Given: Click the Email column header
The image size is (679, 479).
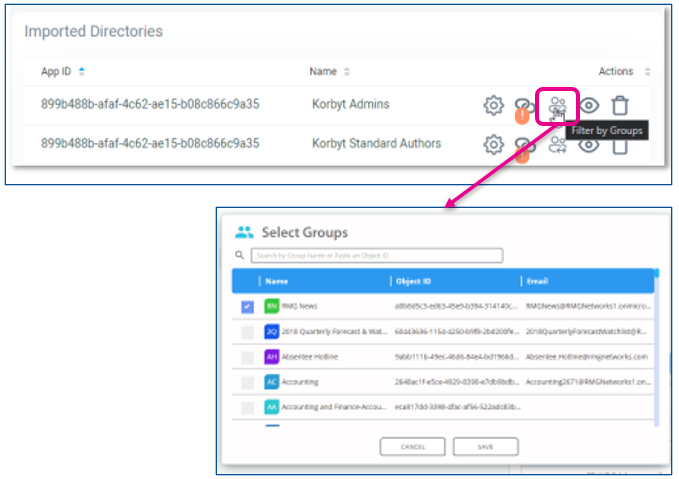Looking at the screenshot, I should (537, 281).
